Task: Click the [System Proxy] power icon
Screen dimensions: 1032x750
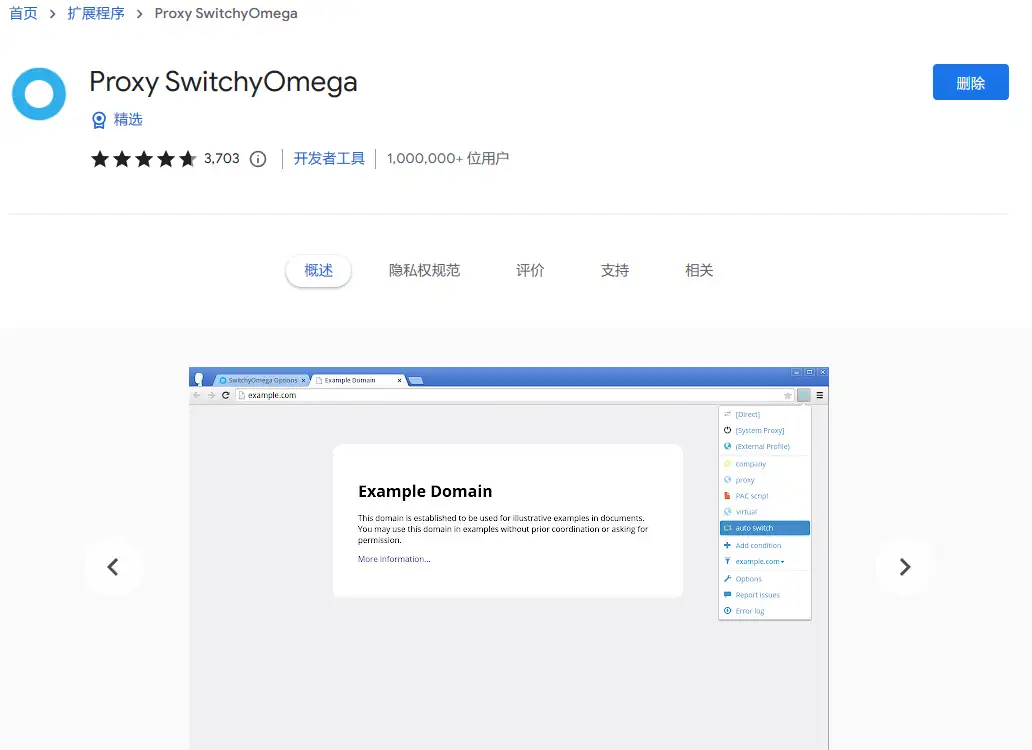Action: pos(727,429)
